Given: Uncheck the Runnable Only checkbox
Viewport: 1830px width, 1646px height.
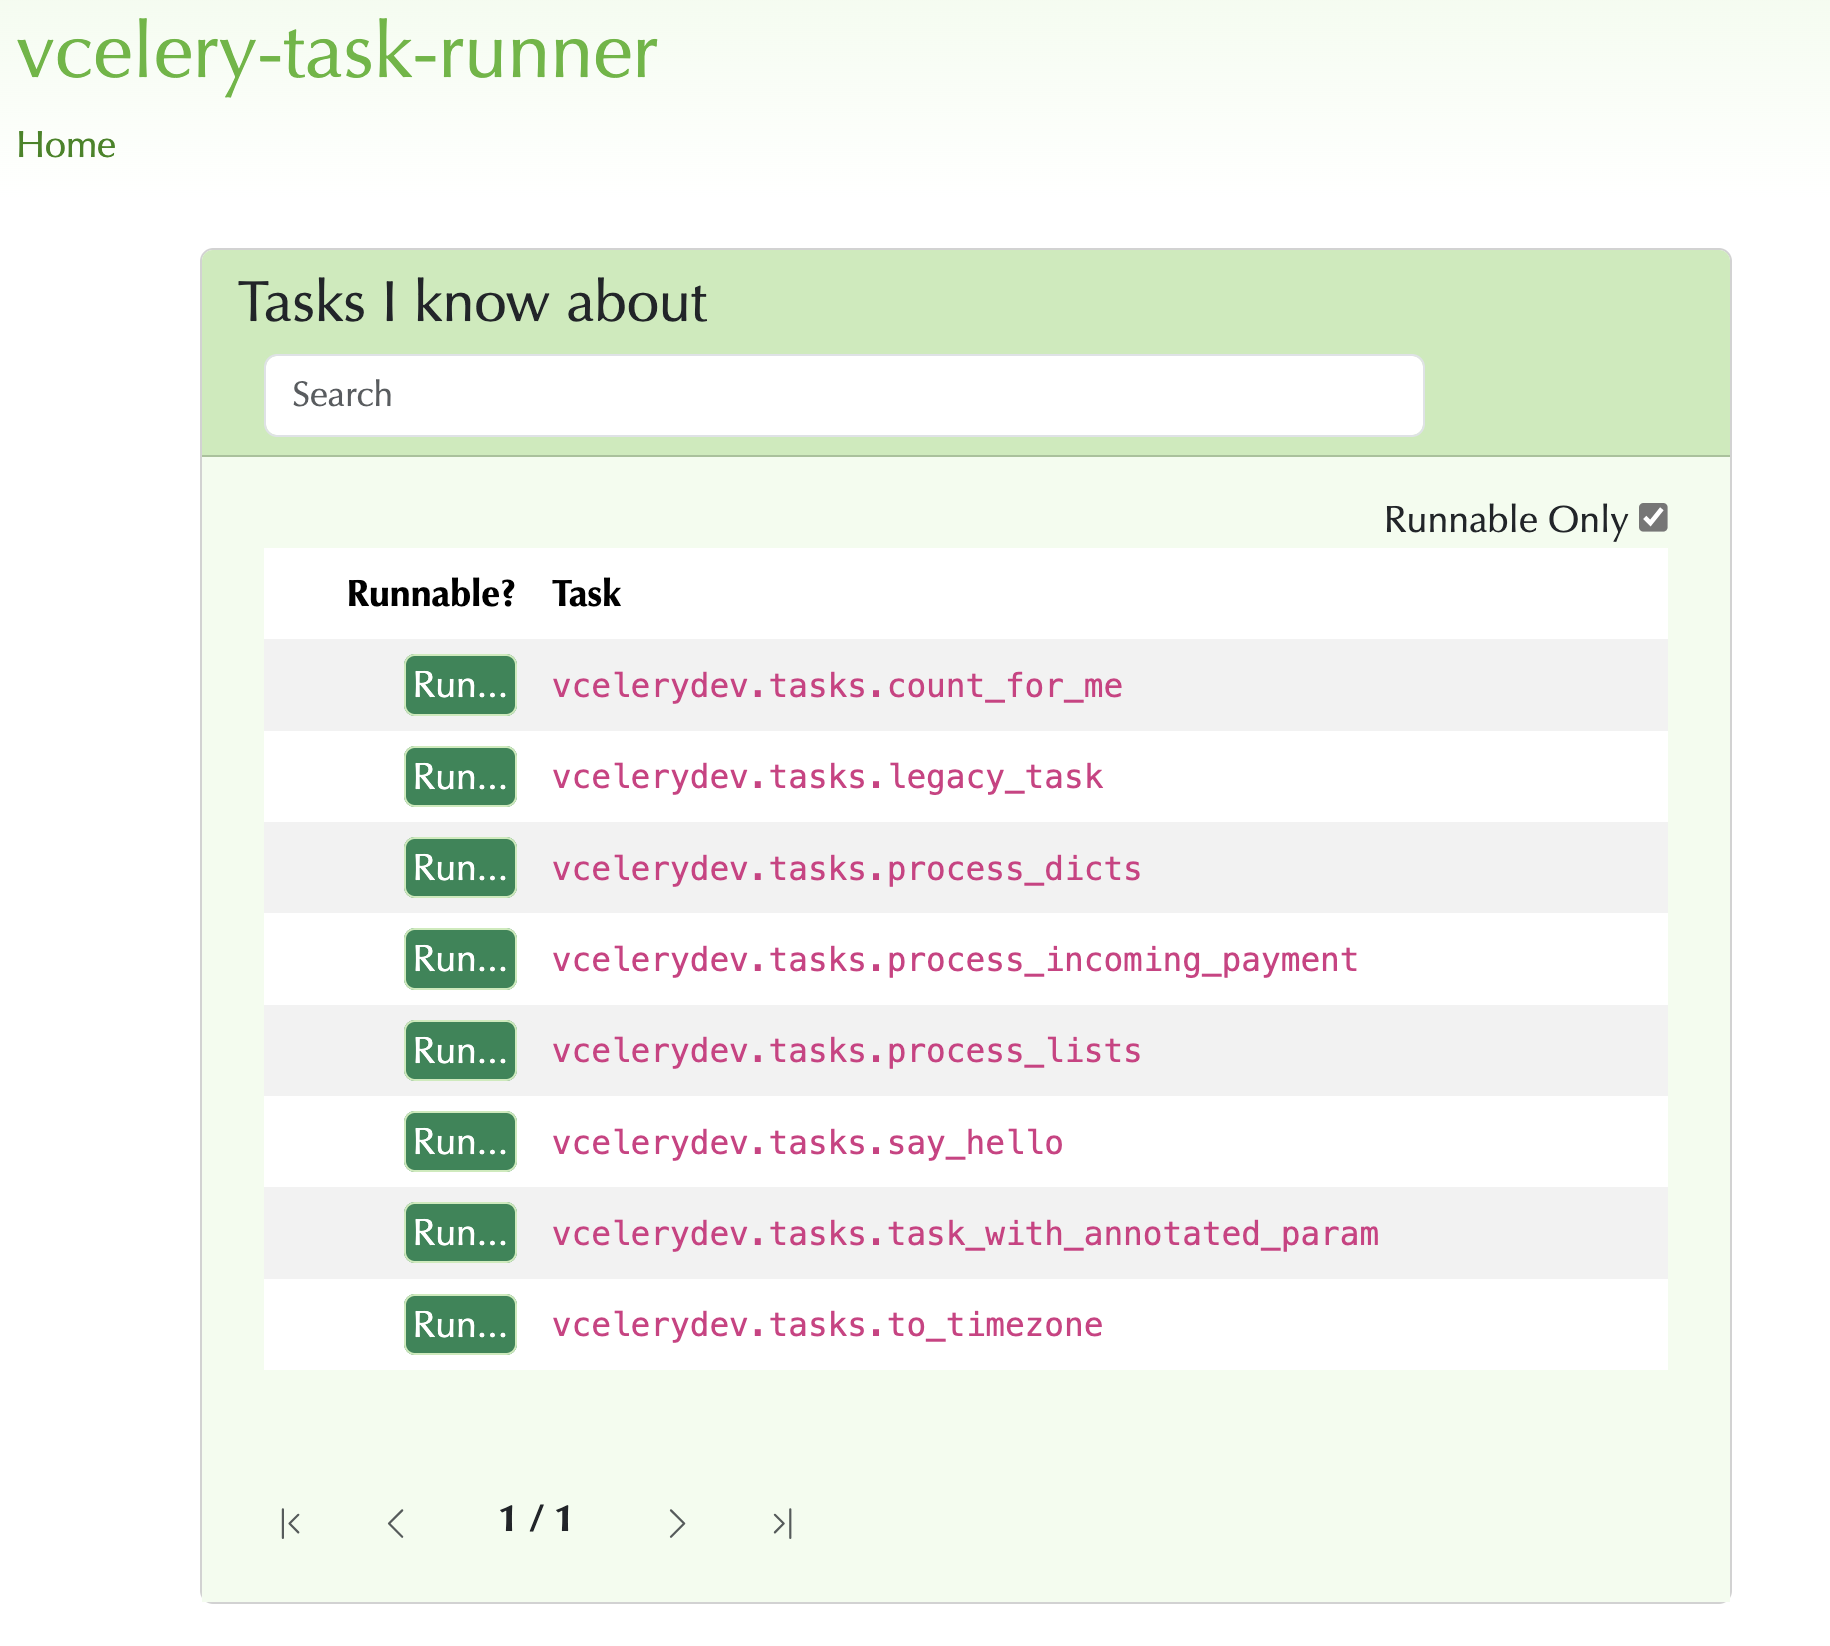Looking at the screenshot, I should tap(1656, 517).
